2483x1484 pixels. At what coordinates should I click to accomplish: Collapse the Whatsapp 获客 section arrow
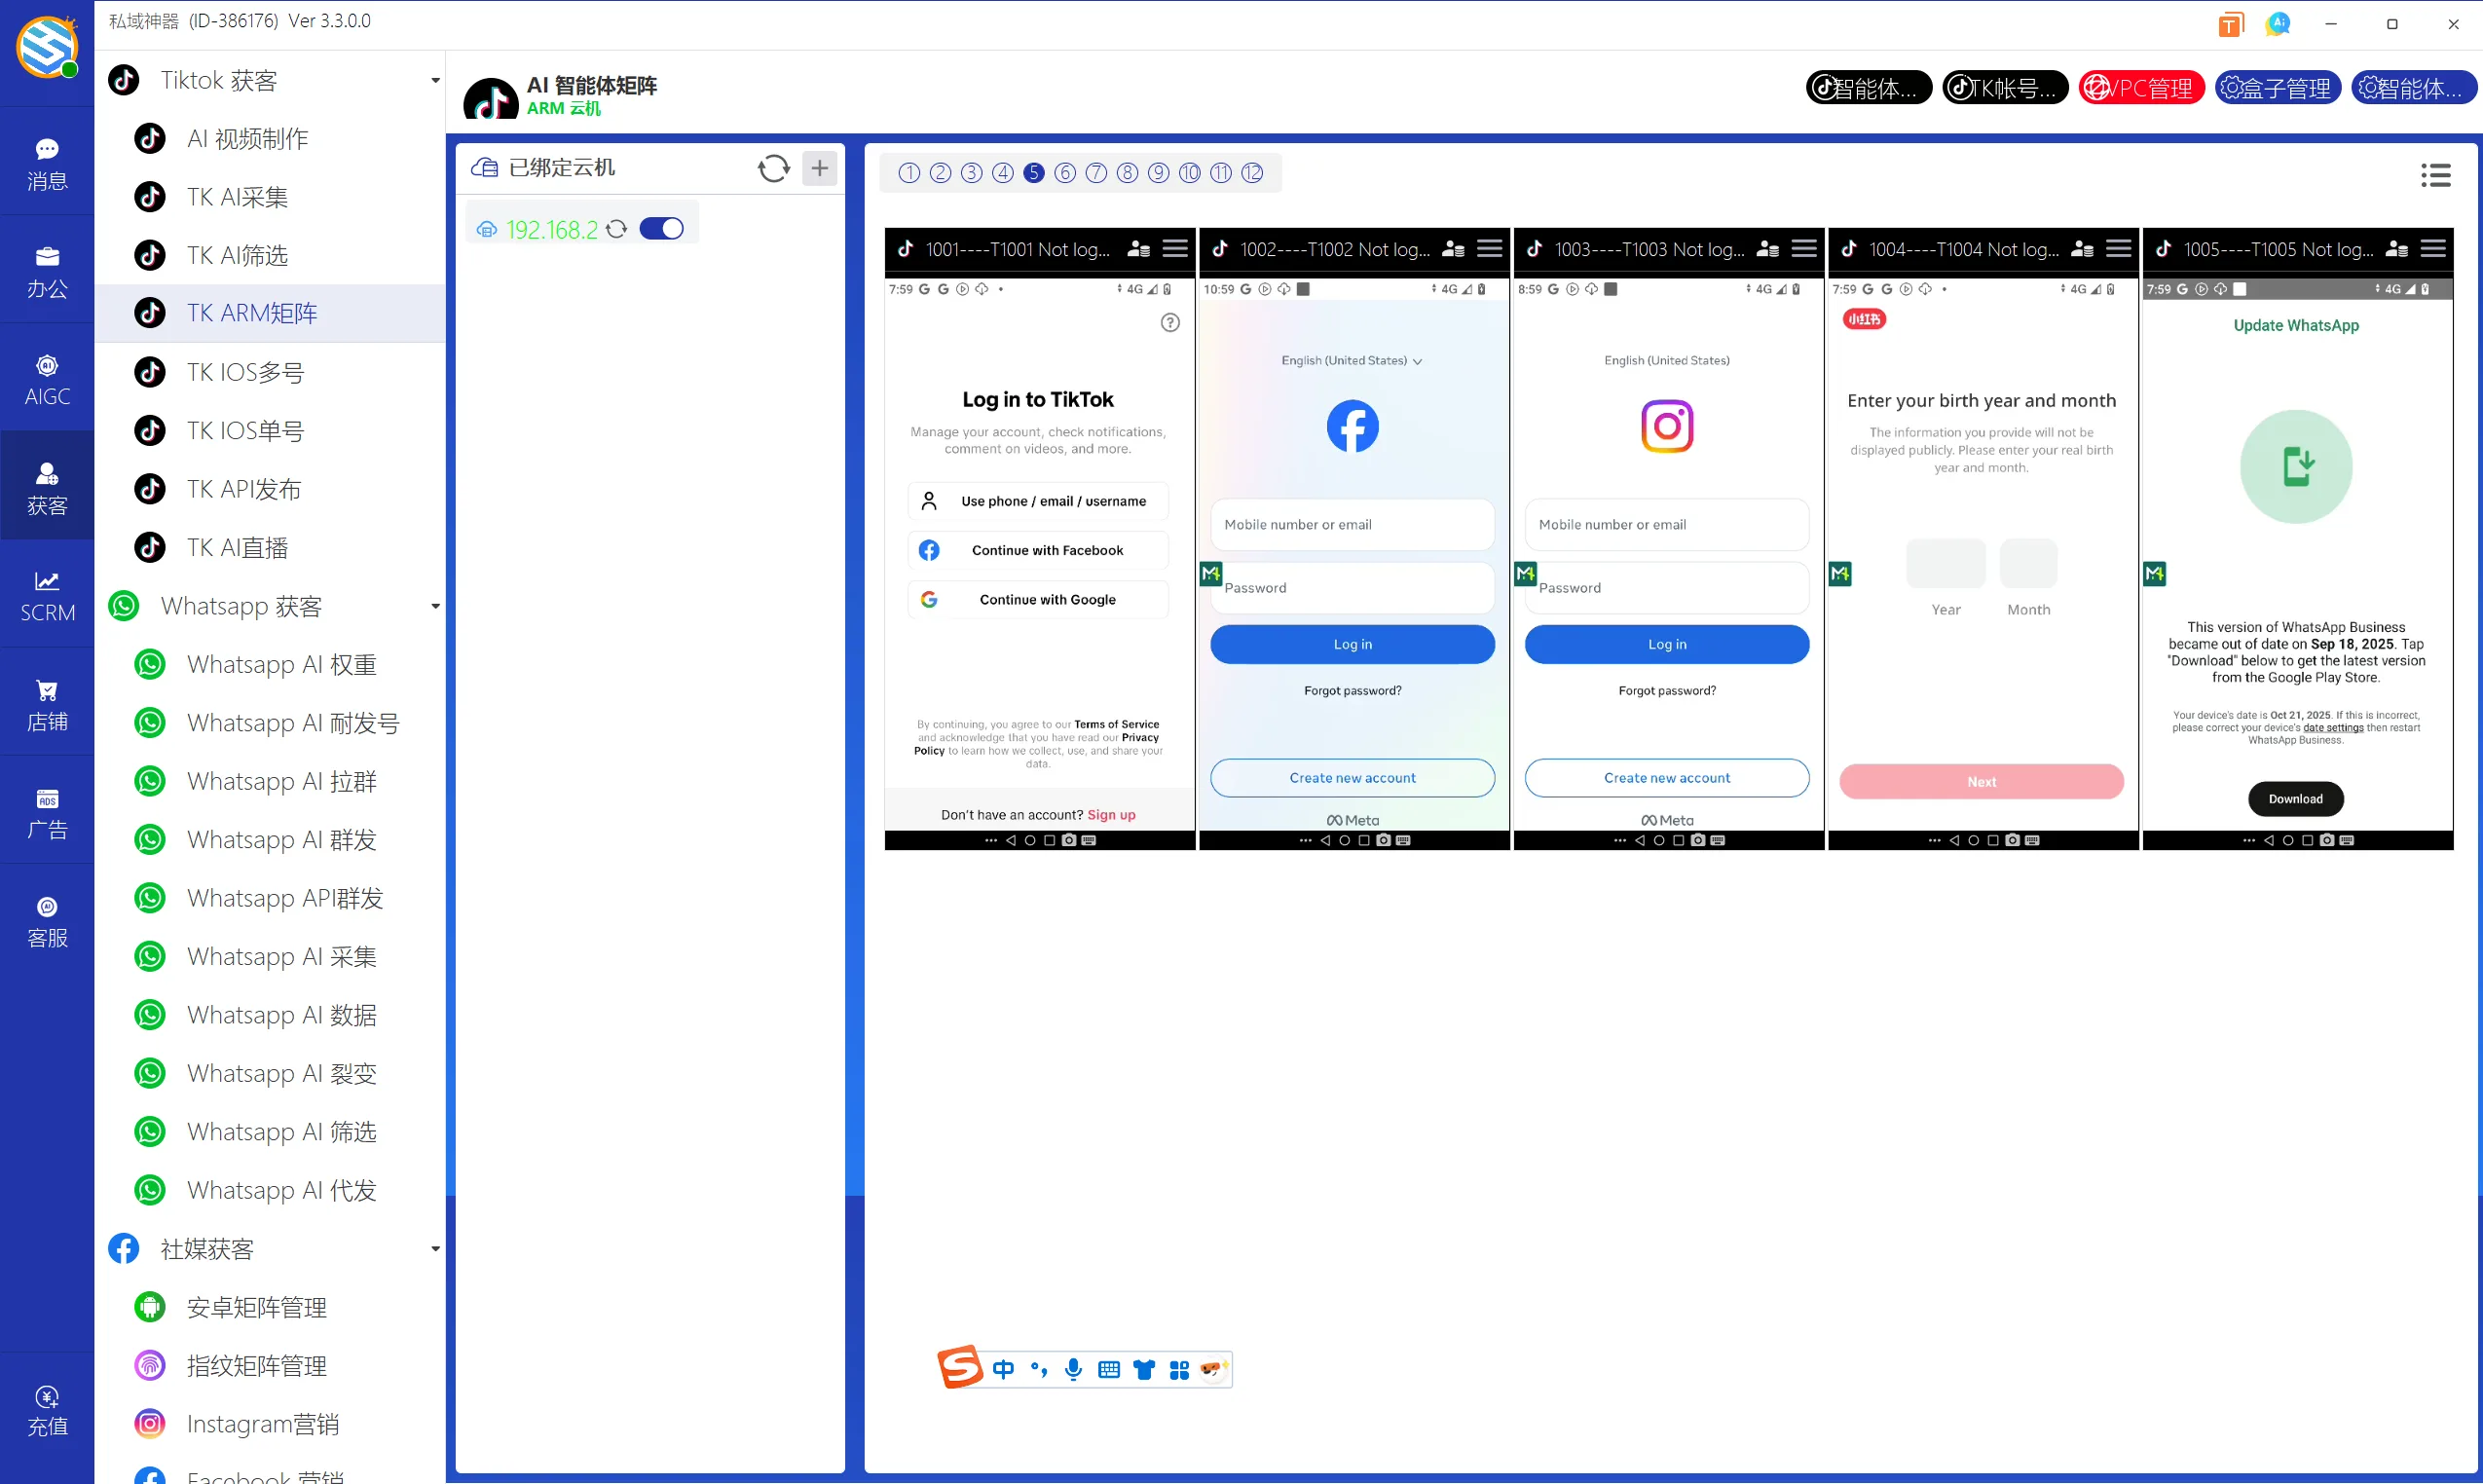tap(435, 606)
